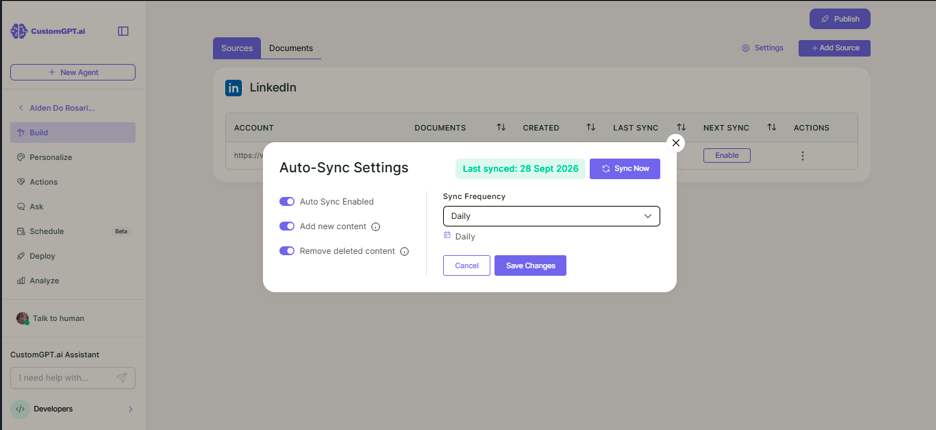936x430 pixels.
Task: Click the Talk to human avatar
Action: click(x=23, y=318)
